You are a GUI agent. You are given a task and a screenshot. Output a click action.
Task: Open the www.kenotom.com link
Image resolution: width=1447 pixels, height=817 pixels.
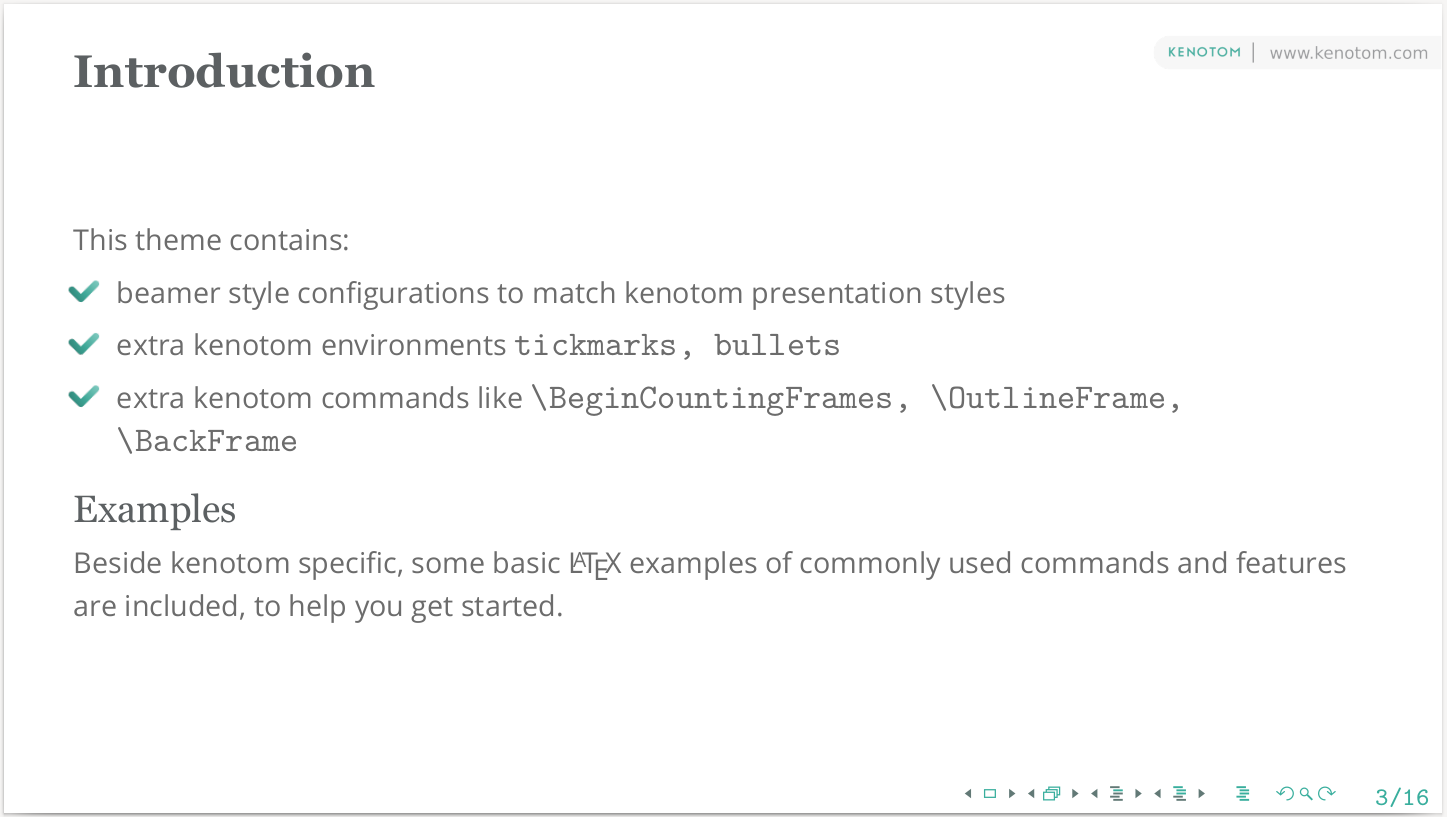tap(1348, 53)
